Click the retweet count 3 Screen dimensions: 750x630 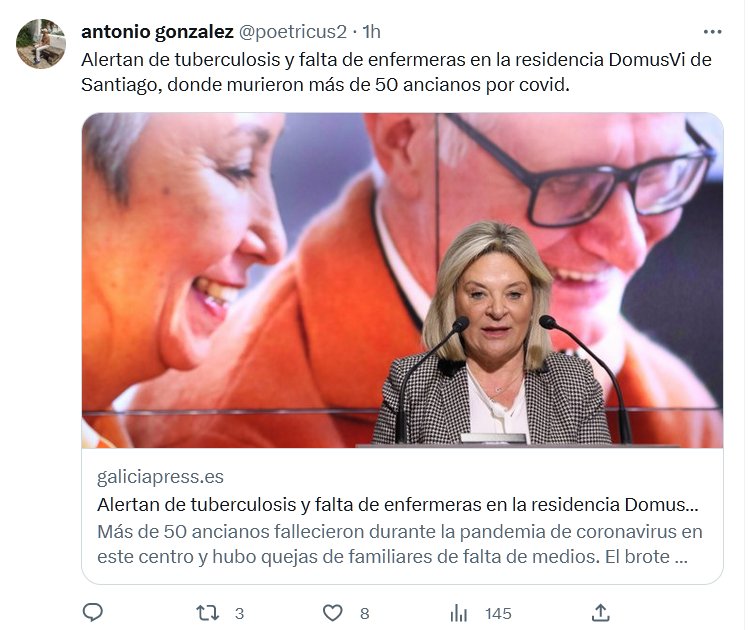239,614
